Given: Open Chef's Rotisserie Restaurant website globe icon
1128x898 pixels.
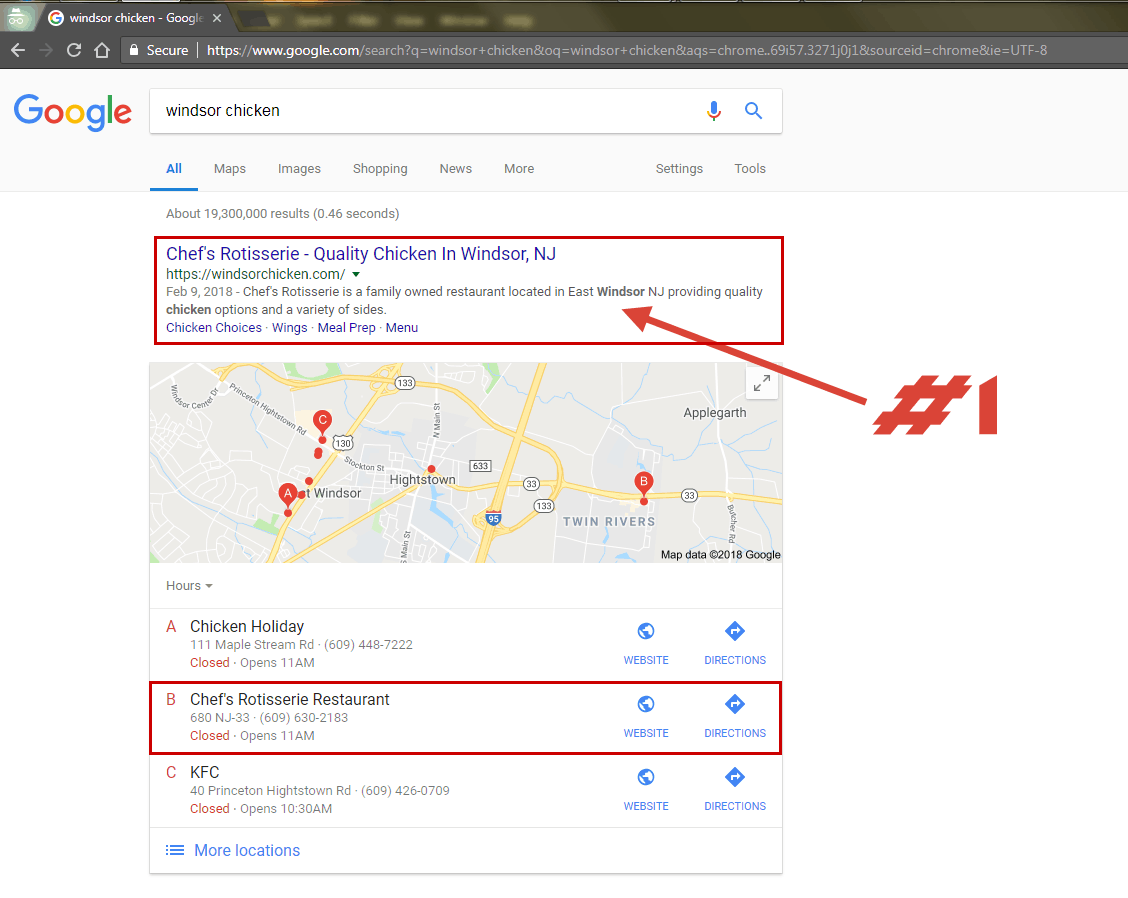Looking at the screenshot, I should pos(646,704).
